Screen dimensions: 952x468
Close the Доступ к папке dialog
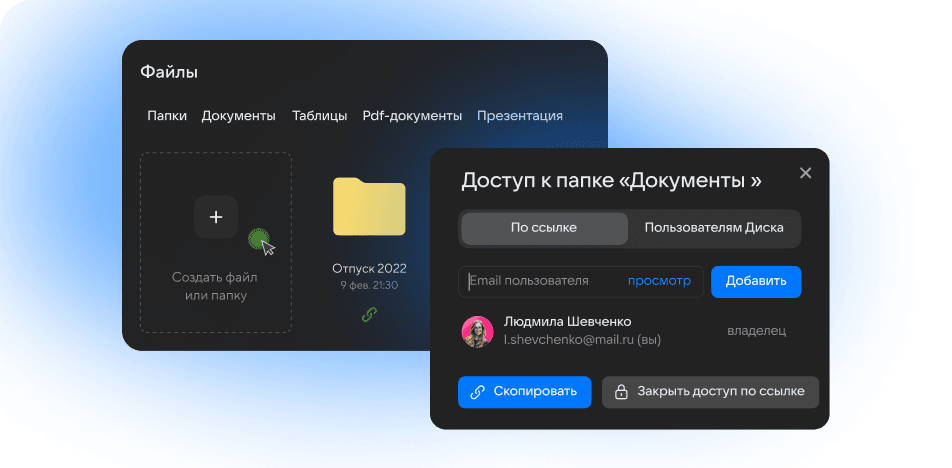coord(806,173)
